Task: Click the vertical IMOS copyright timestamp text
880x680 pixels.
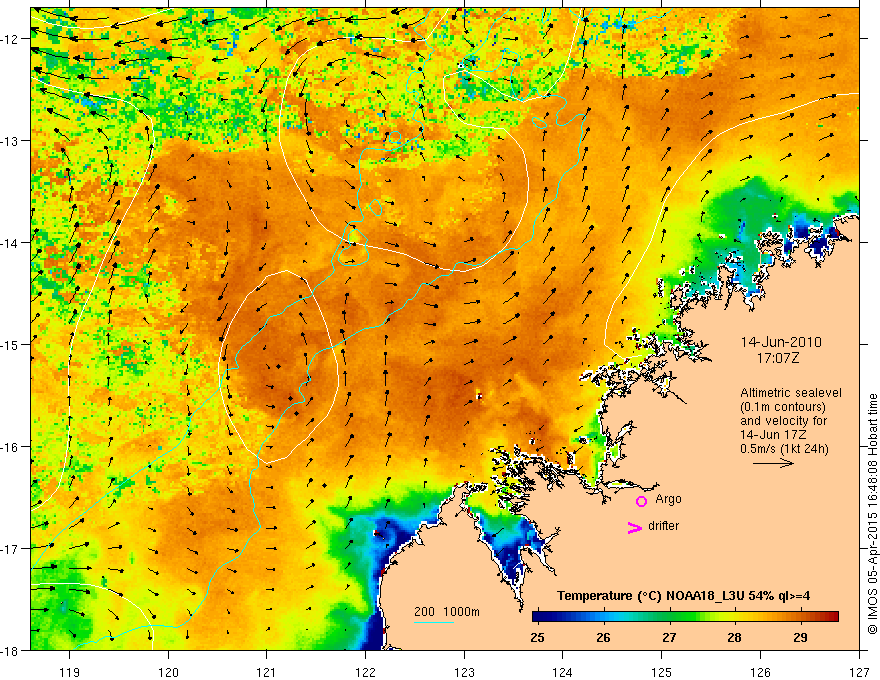Action: [872, 514]
